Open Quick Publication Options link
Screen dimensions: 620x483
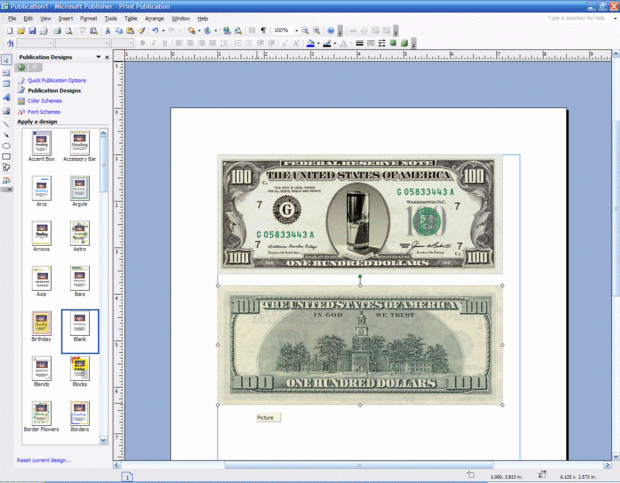pos(56,80)
